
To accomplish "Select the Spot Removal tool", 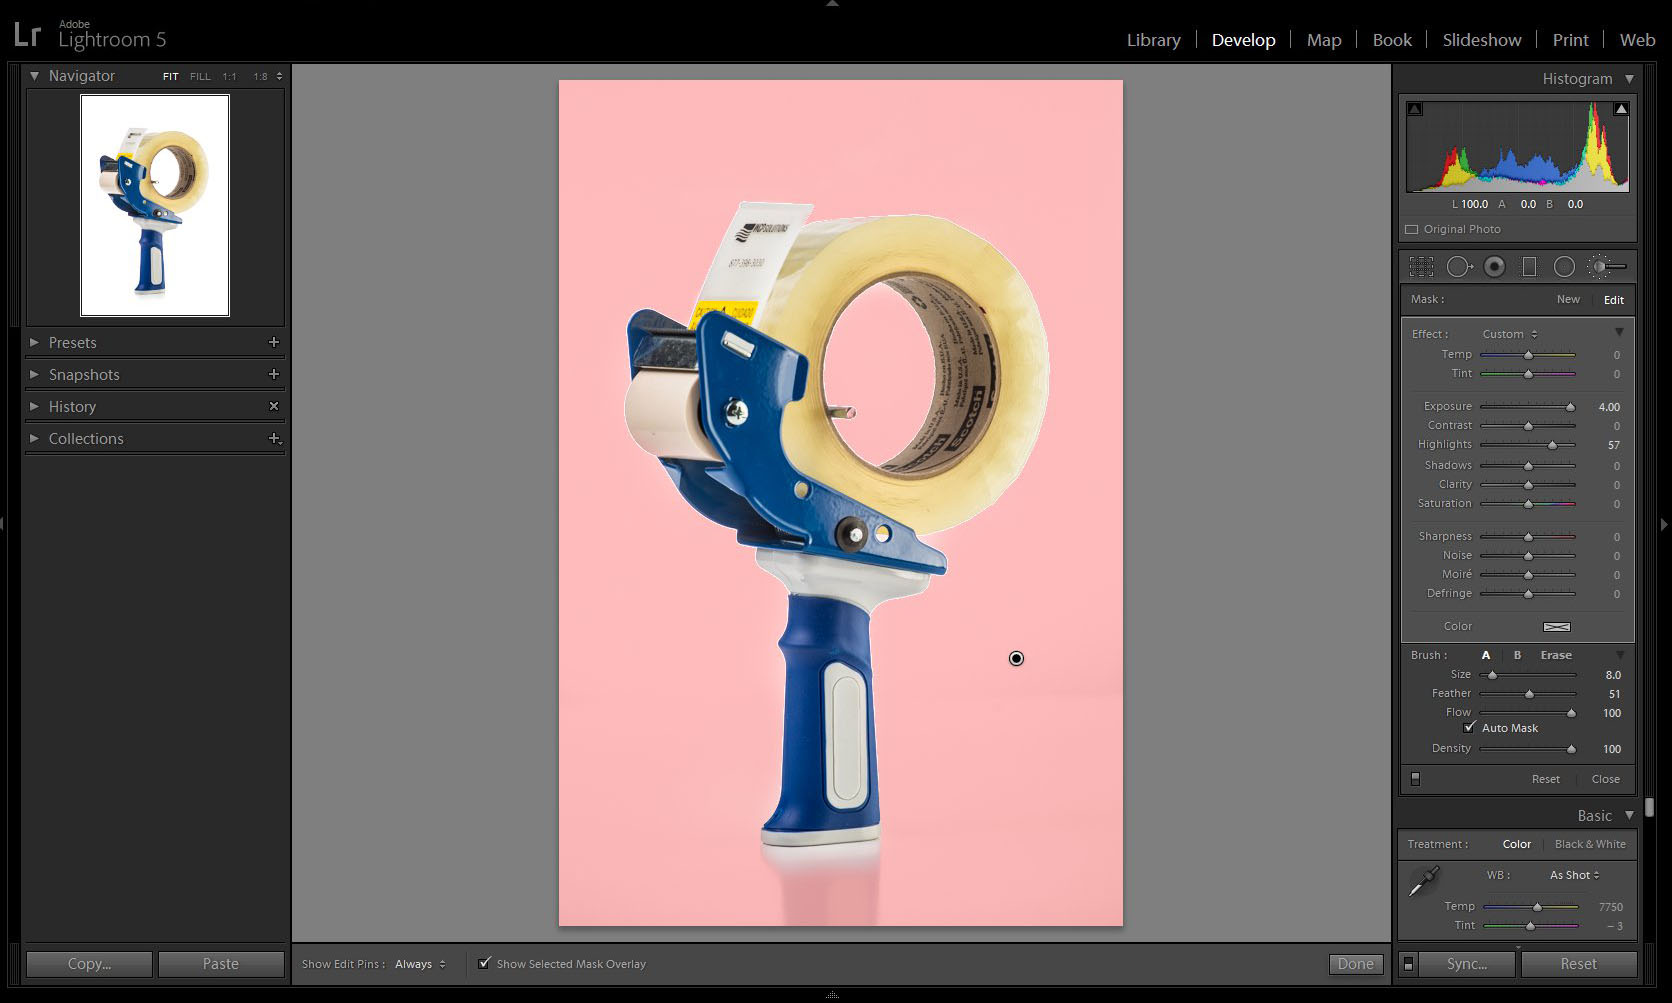I will 1459,266.
